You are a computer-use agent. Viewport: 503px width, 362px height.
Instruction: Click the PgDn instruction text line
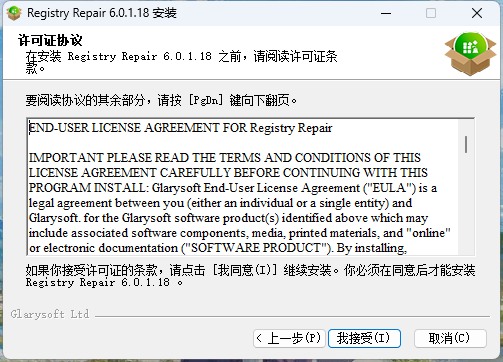tap(161, 100)
